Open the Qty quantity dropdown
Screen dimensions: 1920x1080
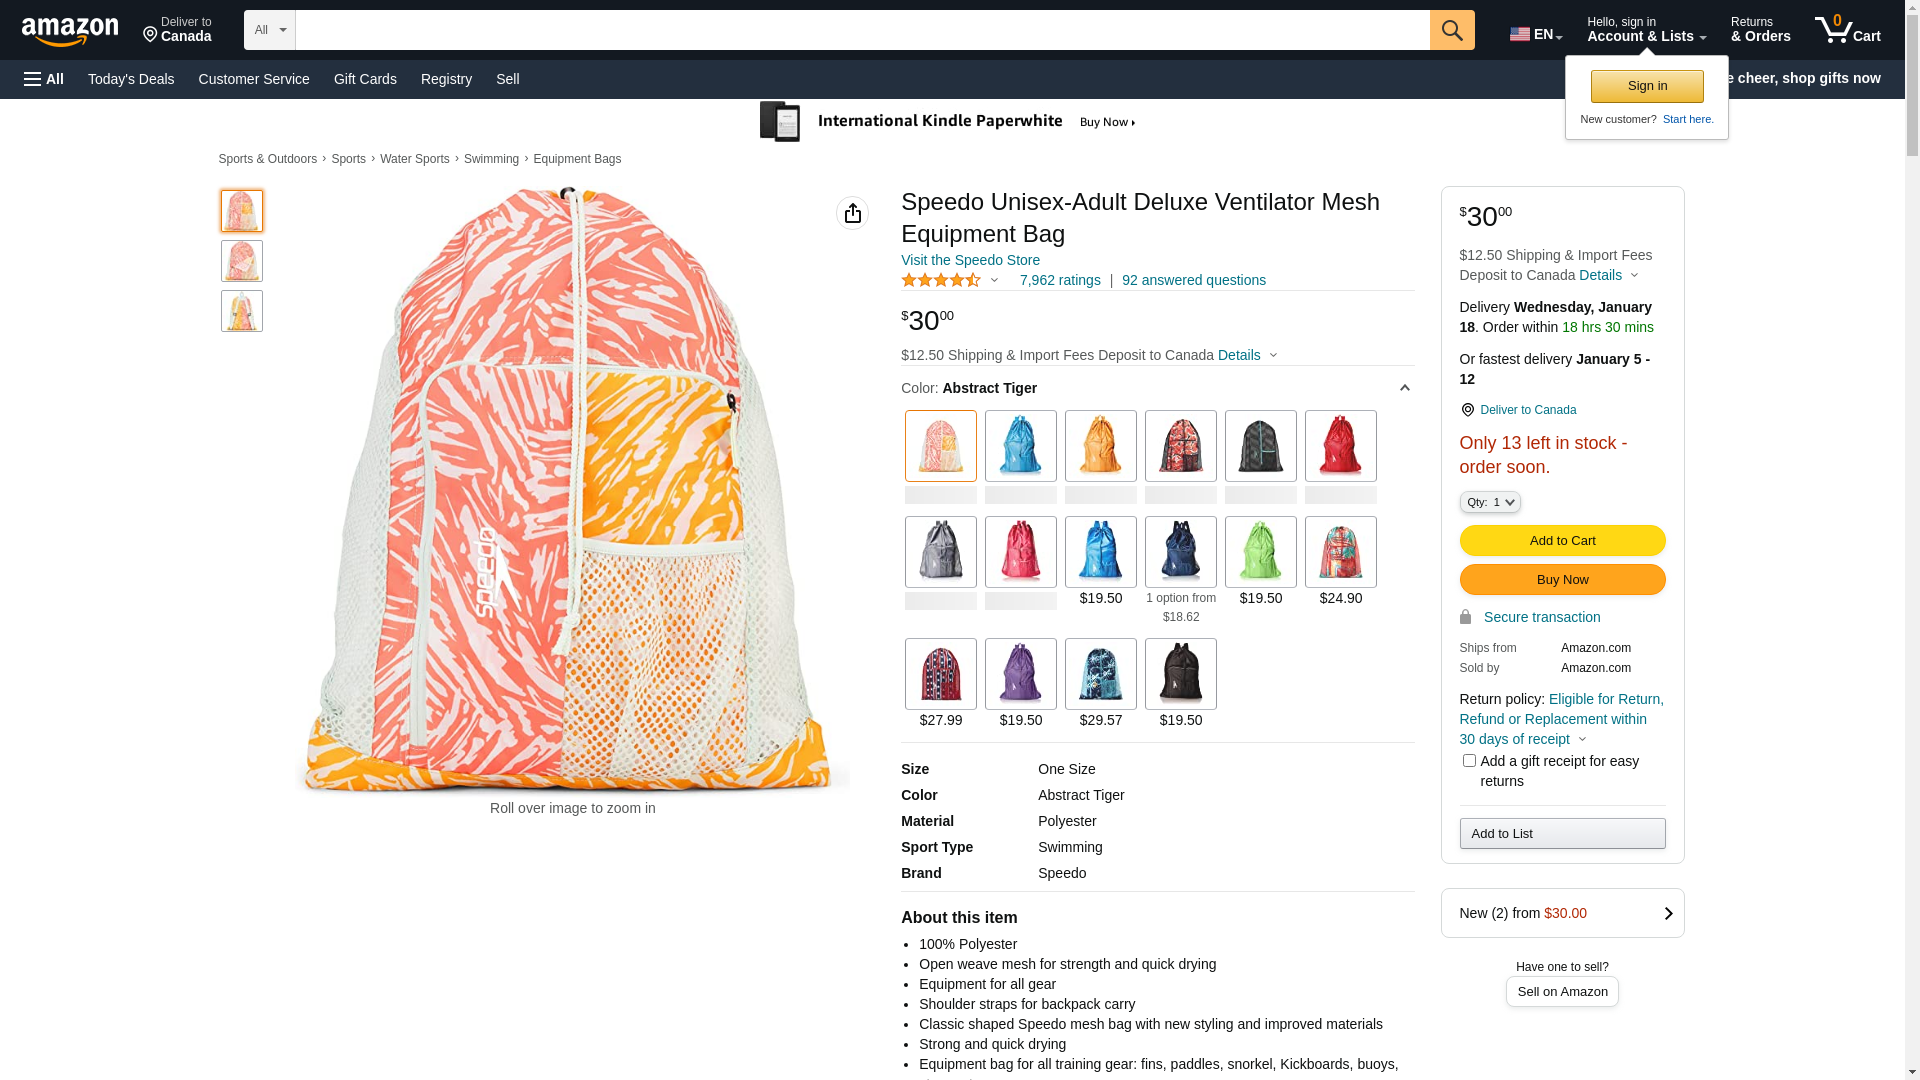click(1489, 502)
